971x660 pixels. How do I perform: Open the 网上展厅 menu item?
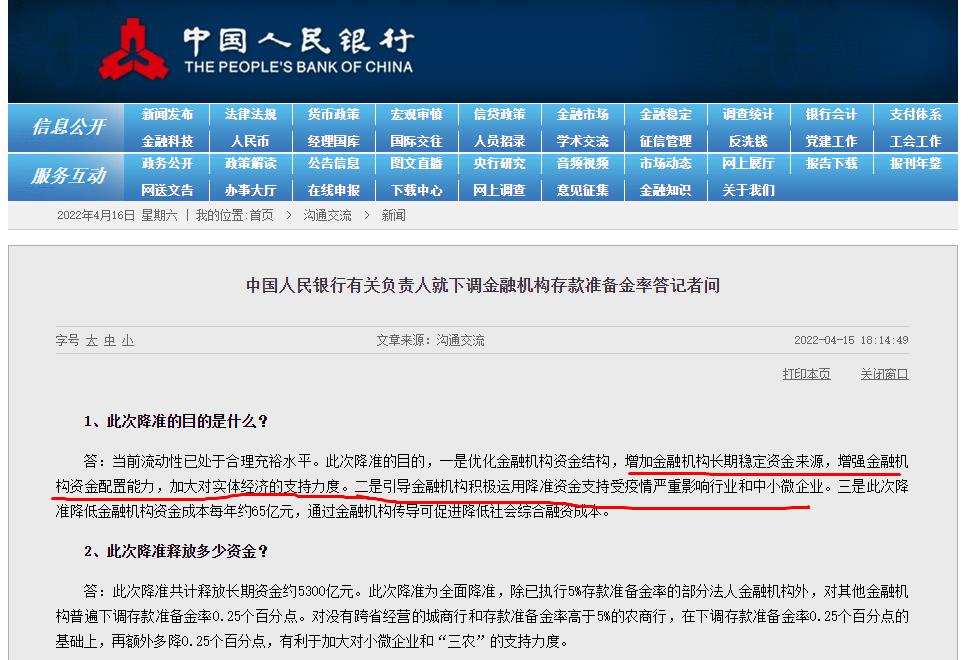coord(748,163)
